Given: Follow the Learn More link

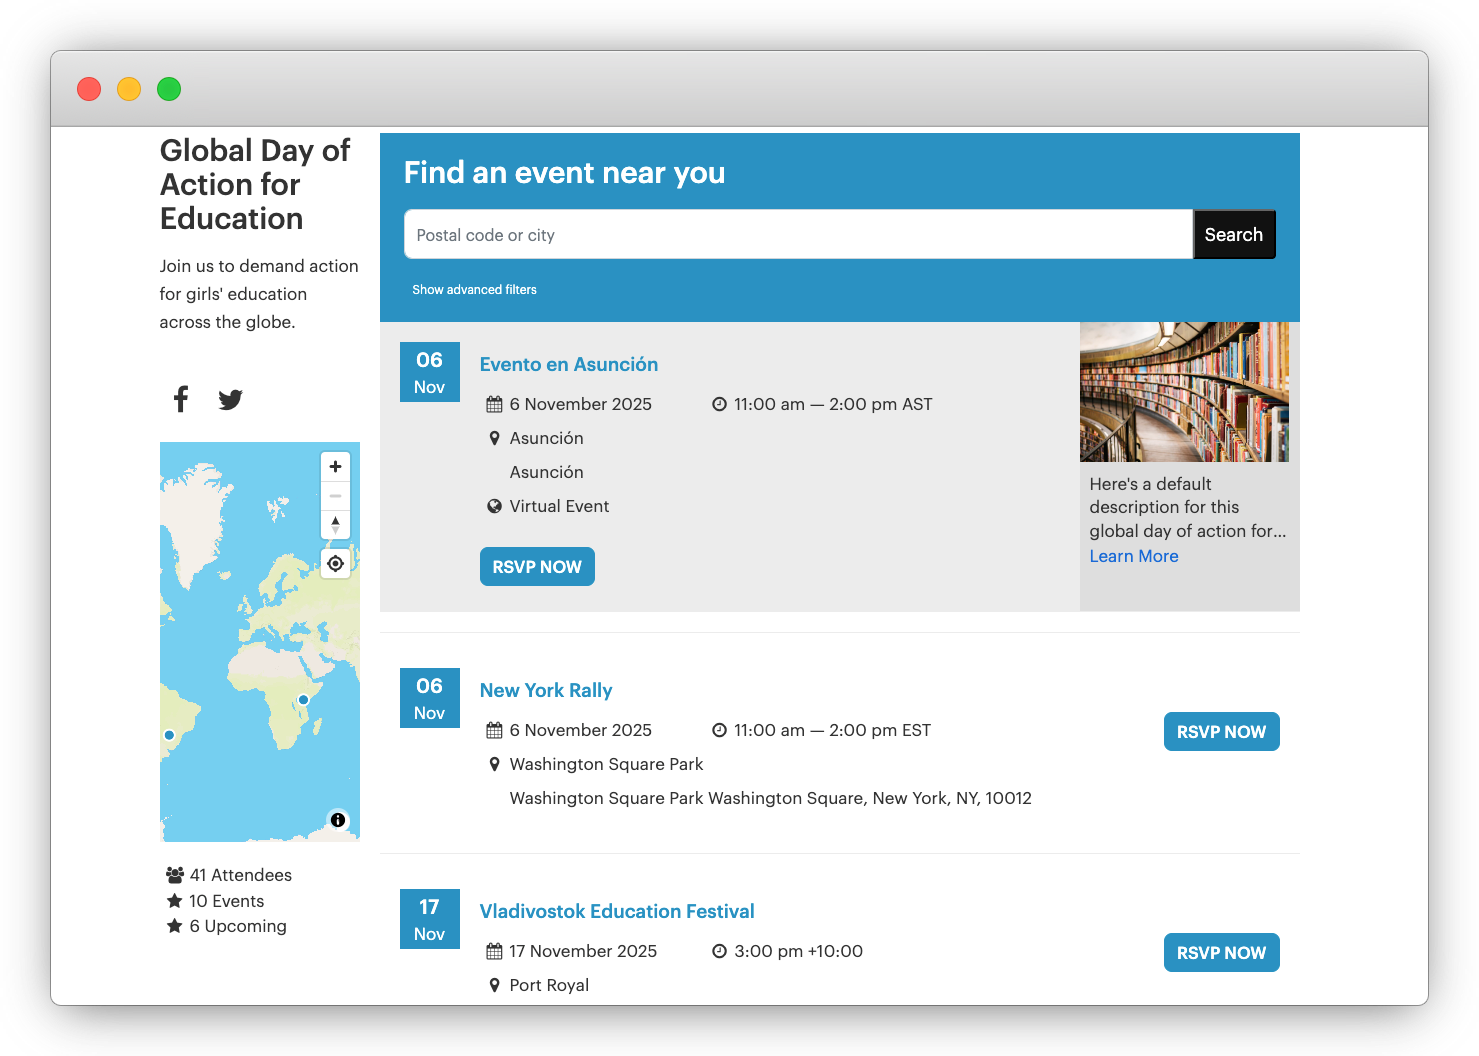Looking at the screenshot, I should click(x=1133, y=557).
